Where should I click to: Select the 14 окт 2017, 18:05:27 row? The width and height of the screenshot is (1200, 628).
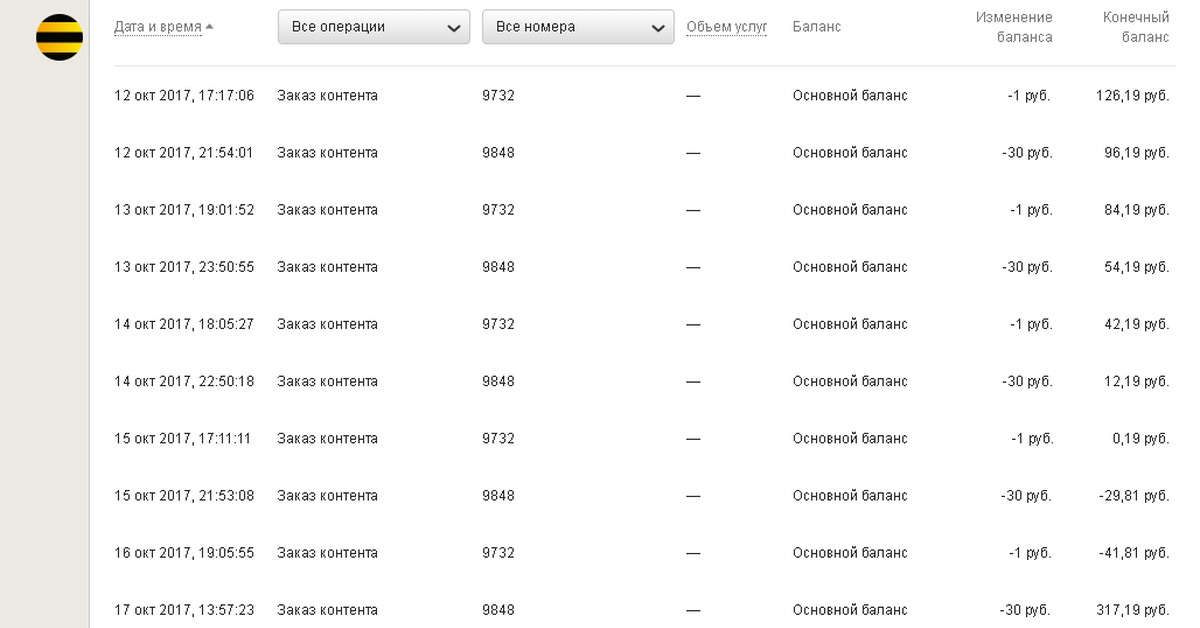coord(184,324)
